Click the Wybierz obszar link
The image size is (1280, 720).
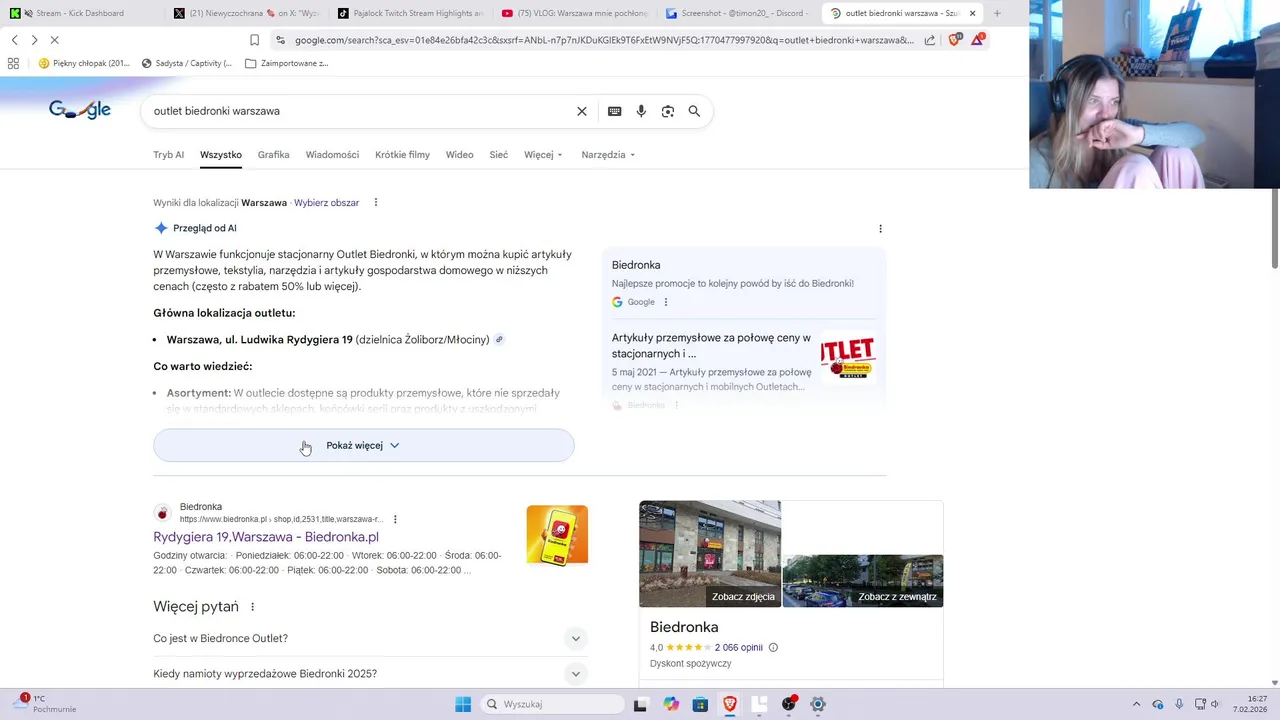click(326, 202)
